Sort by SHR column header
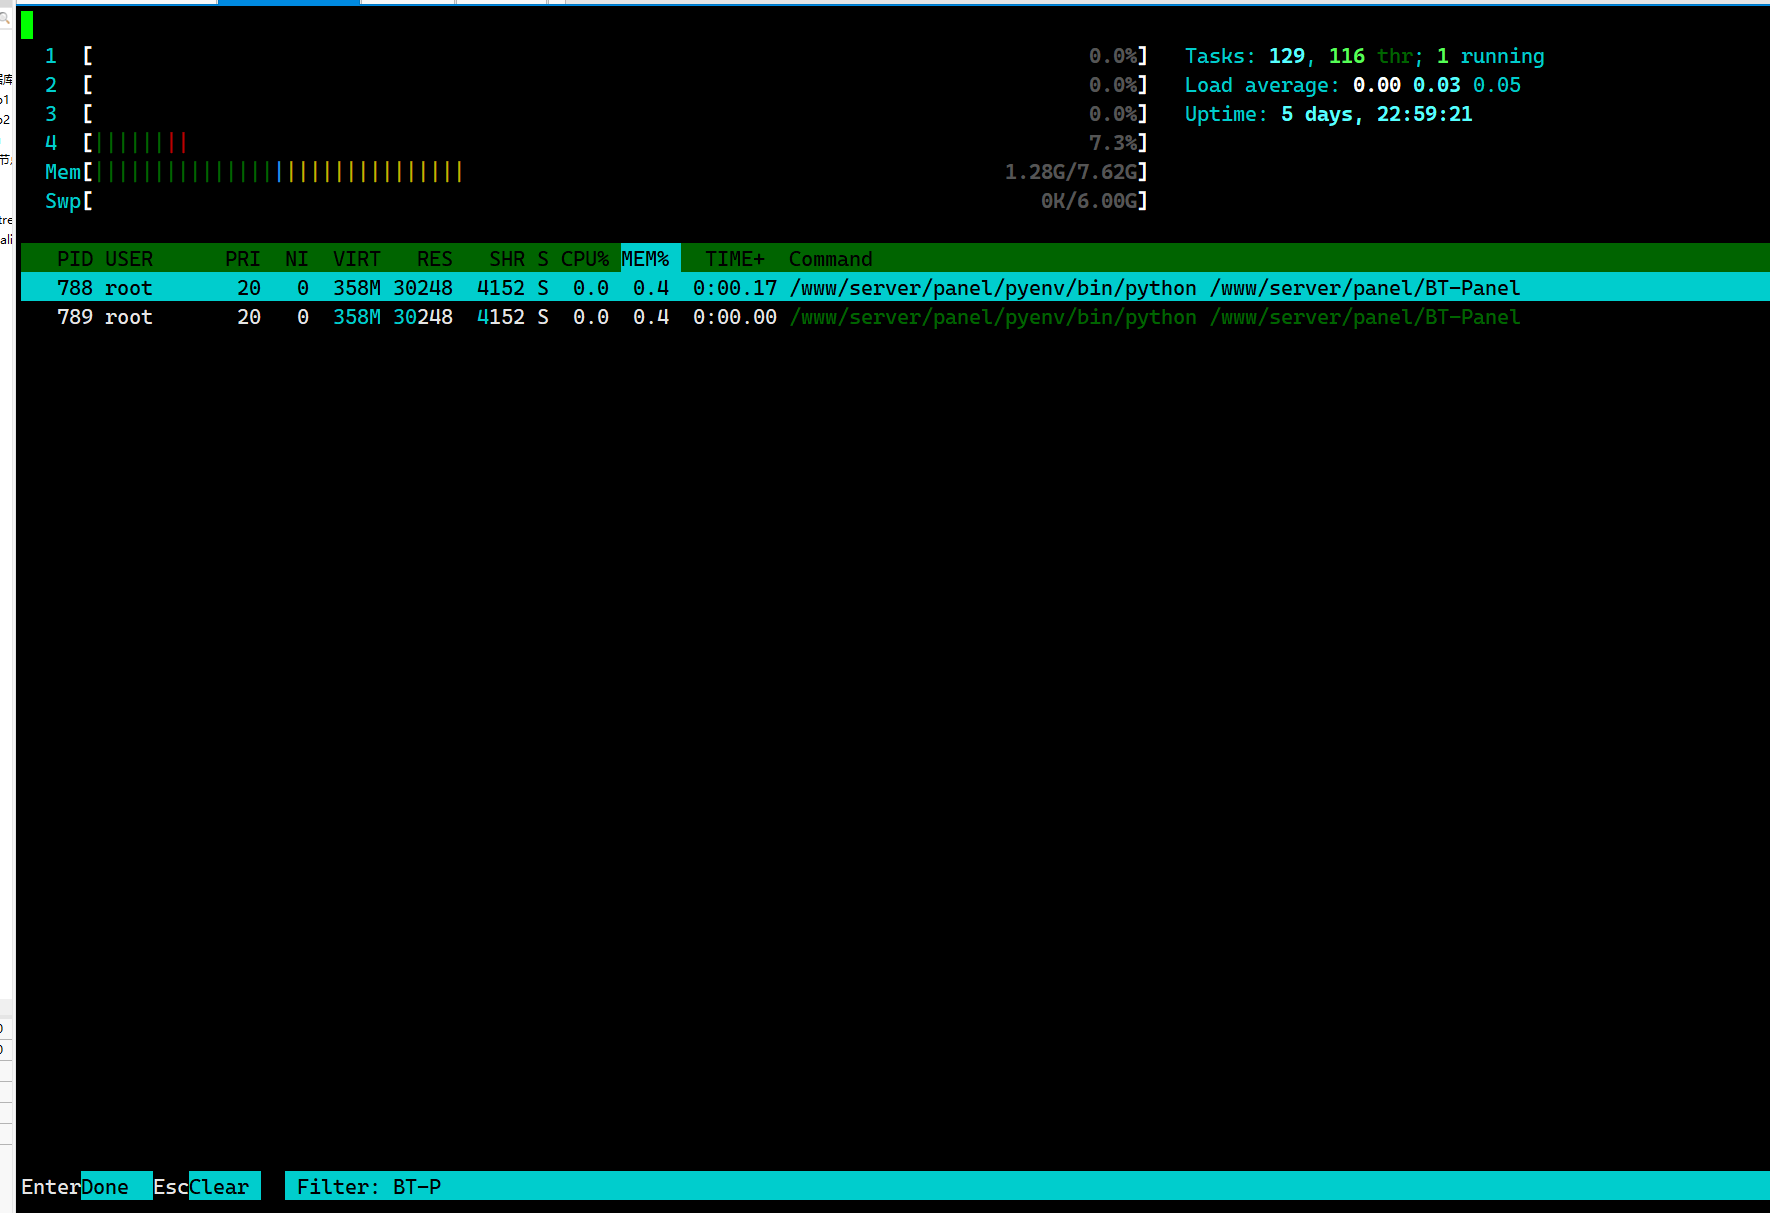1770x1213 pixels. 507,259
